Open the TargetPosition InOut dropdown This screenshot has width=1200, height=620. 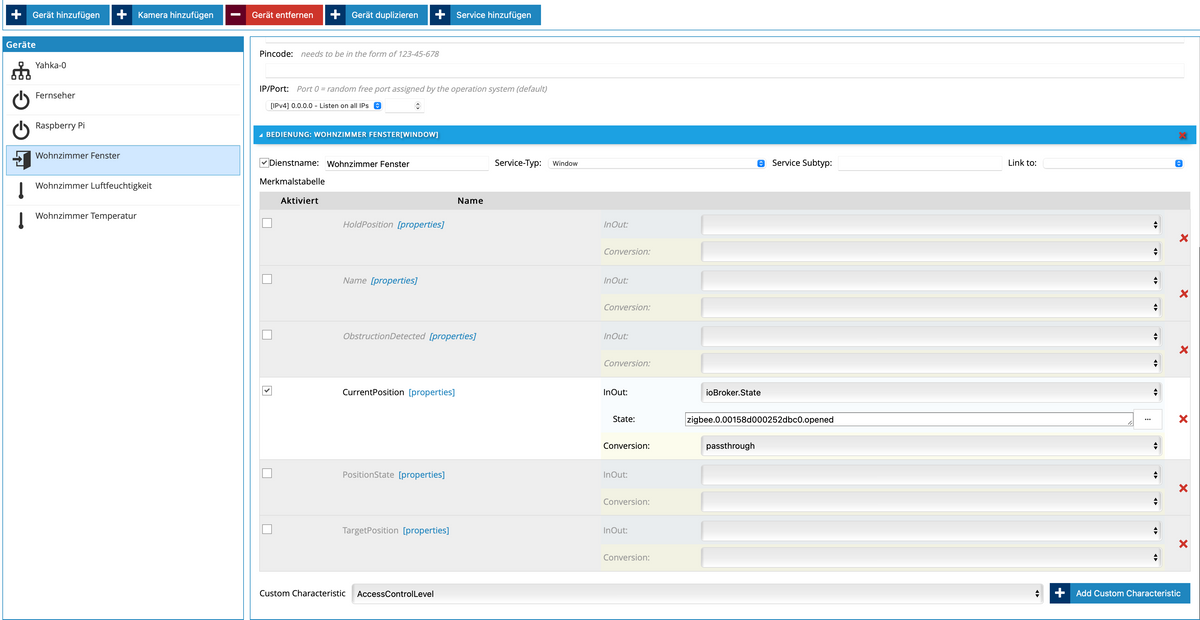931,530
